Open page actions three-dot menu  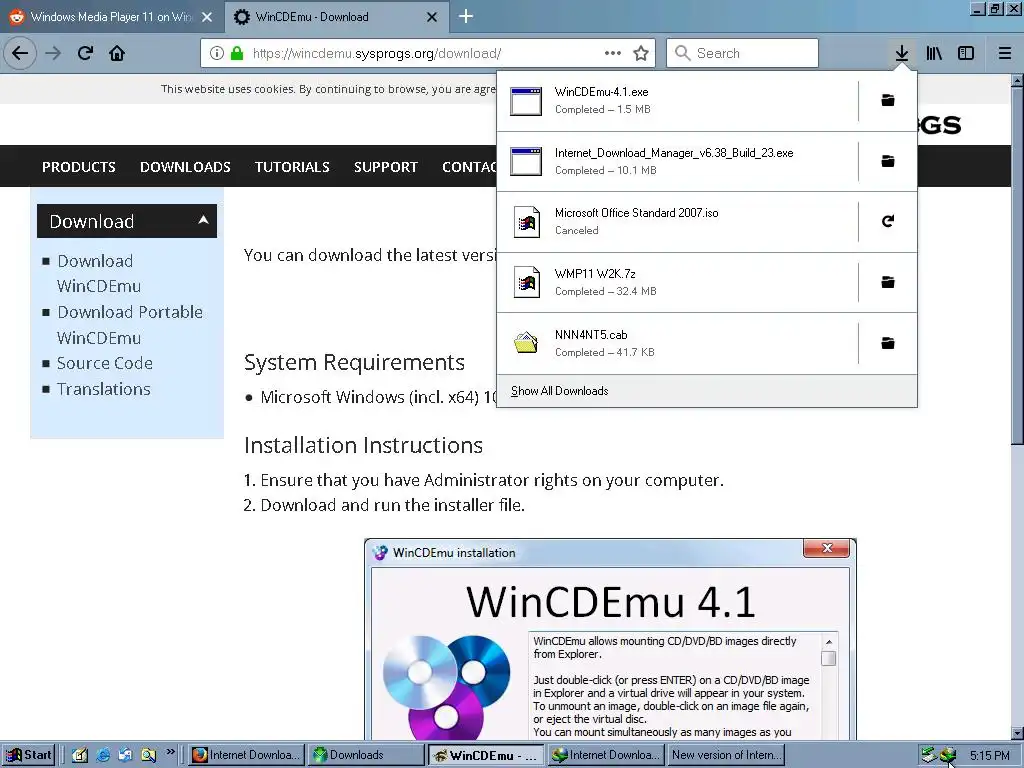pyautogui.click(x=613, y=53)
